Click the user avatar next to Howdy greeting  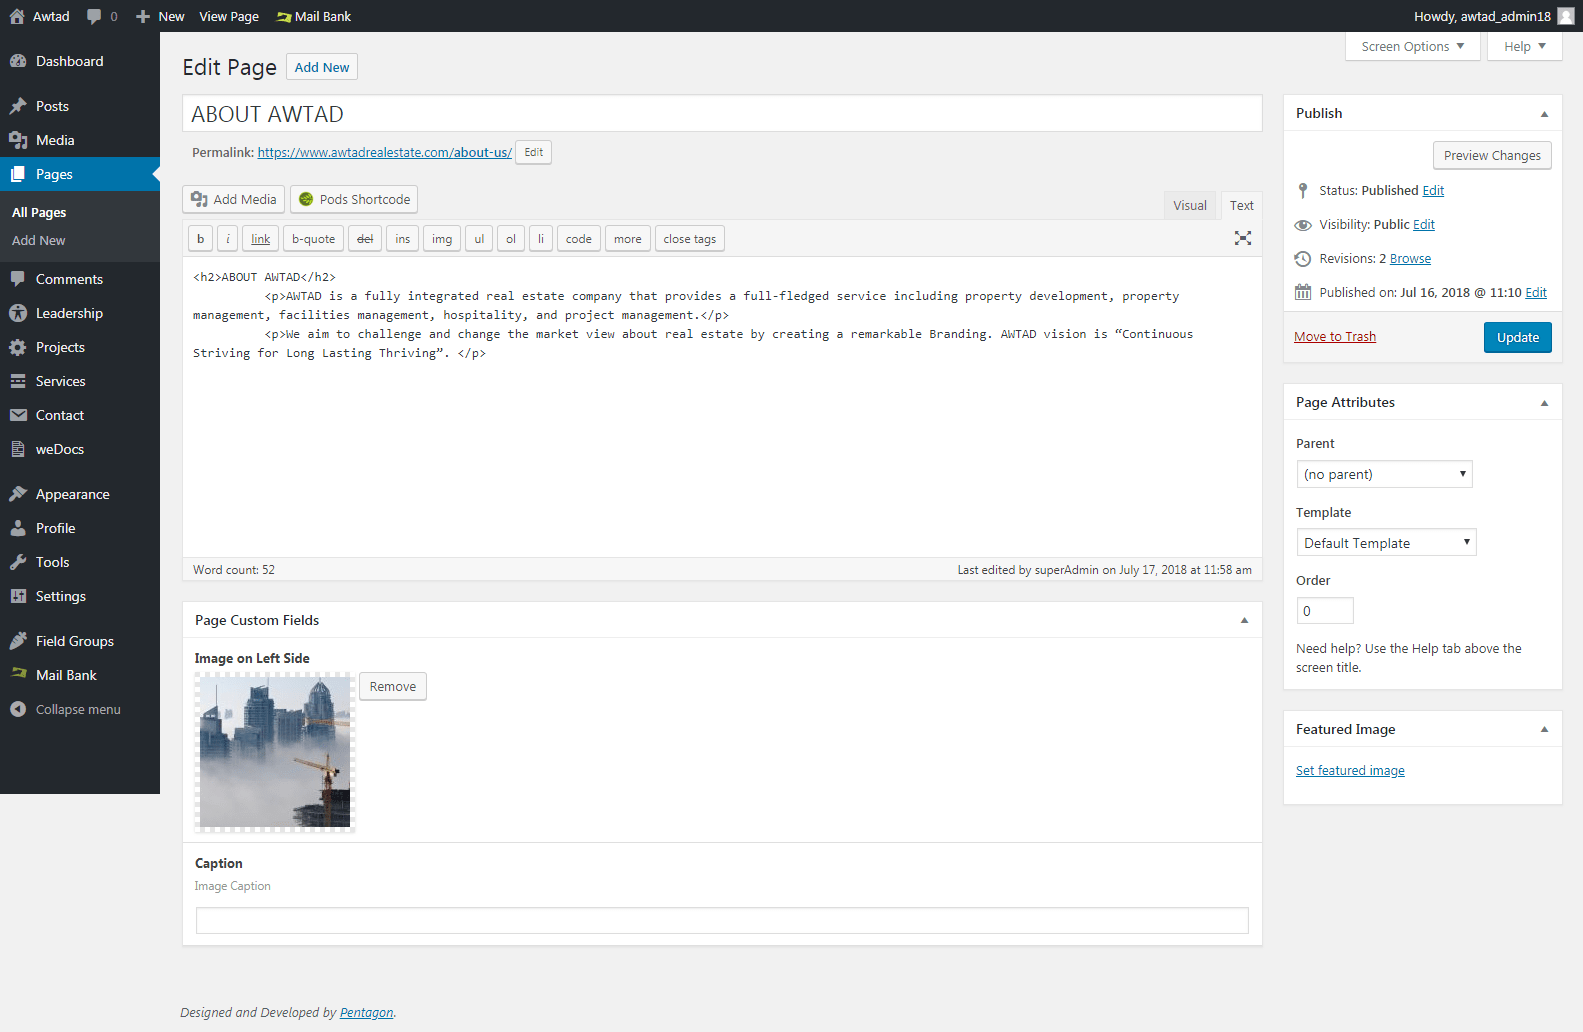point(1566,16)
